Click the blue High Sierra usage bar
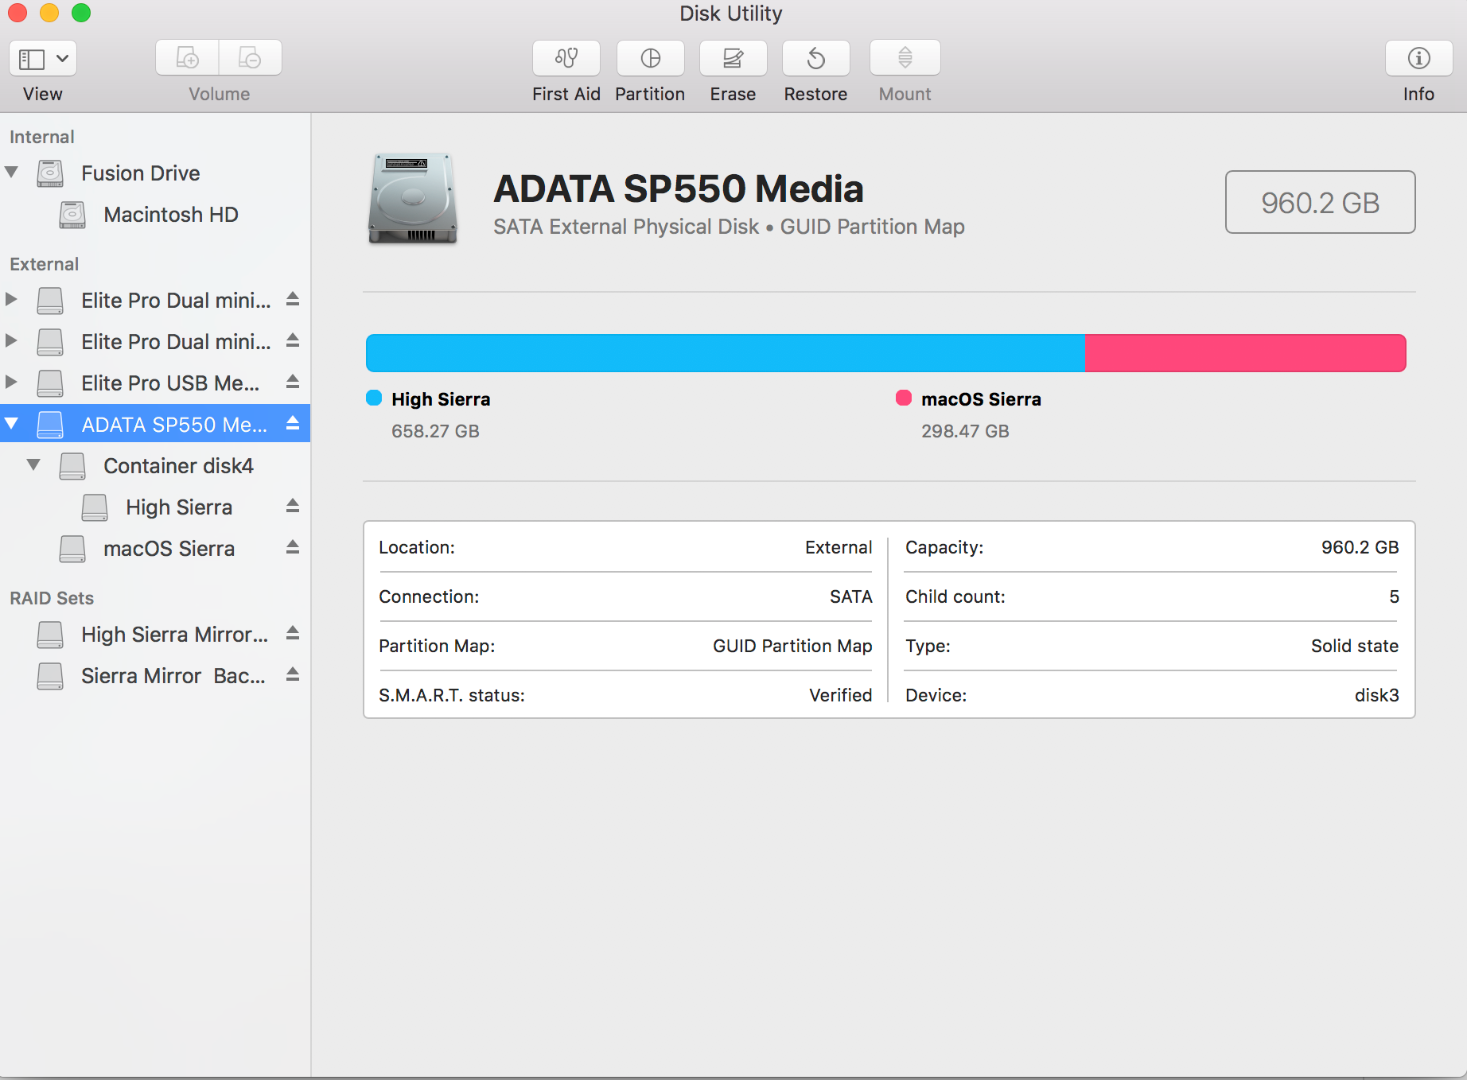The image size is (1467, 1080). pos(725,353)
